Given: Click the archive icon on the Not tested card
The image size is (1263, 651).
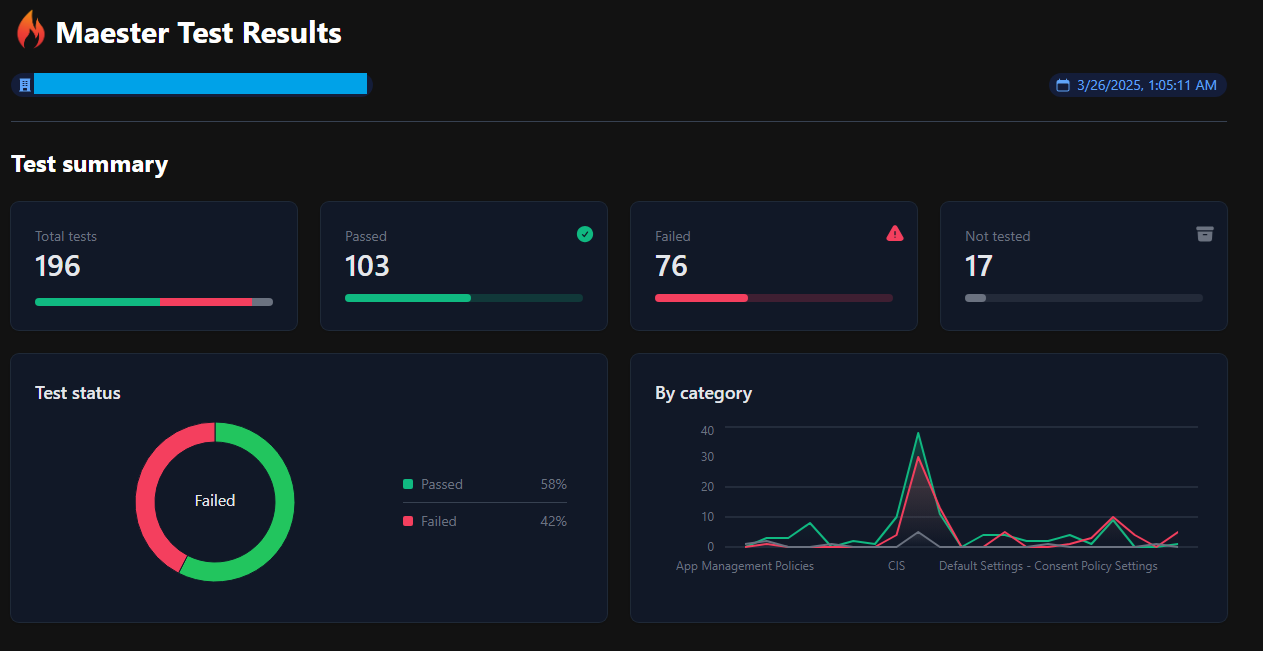Looking at the screenshot, I should tap(1205, 234).
